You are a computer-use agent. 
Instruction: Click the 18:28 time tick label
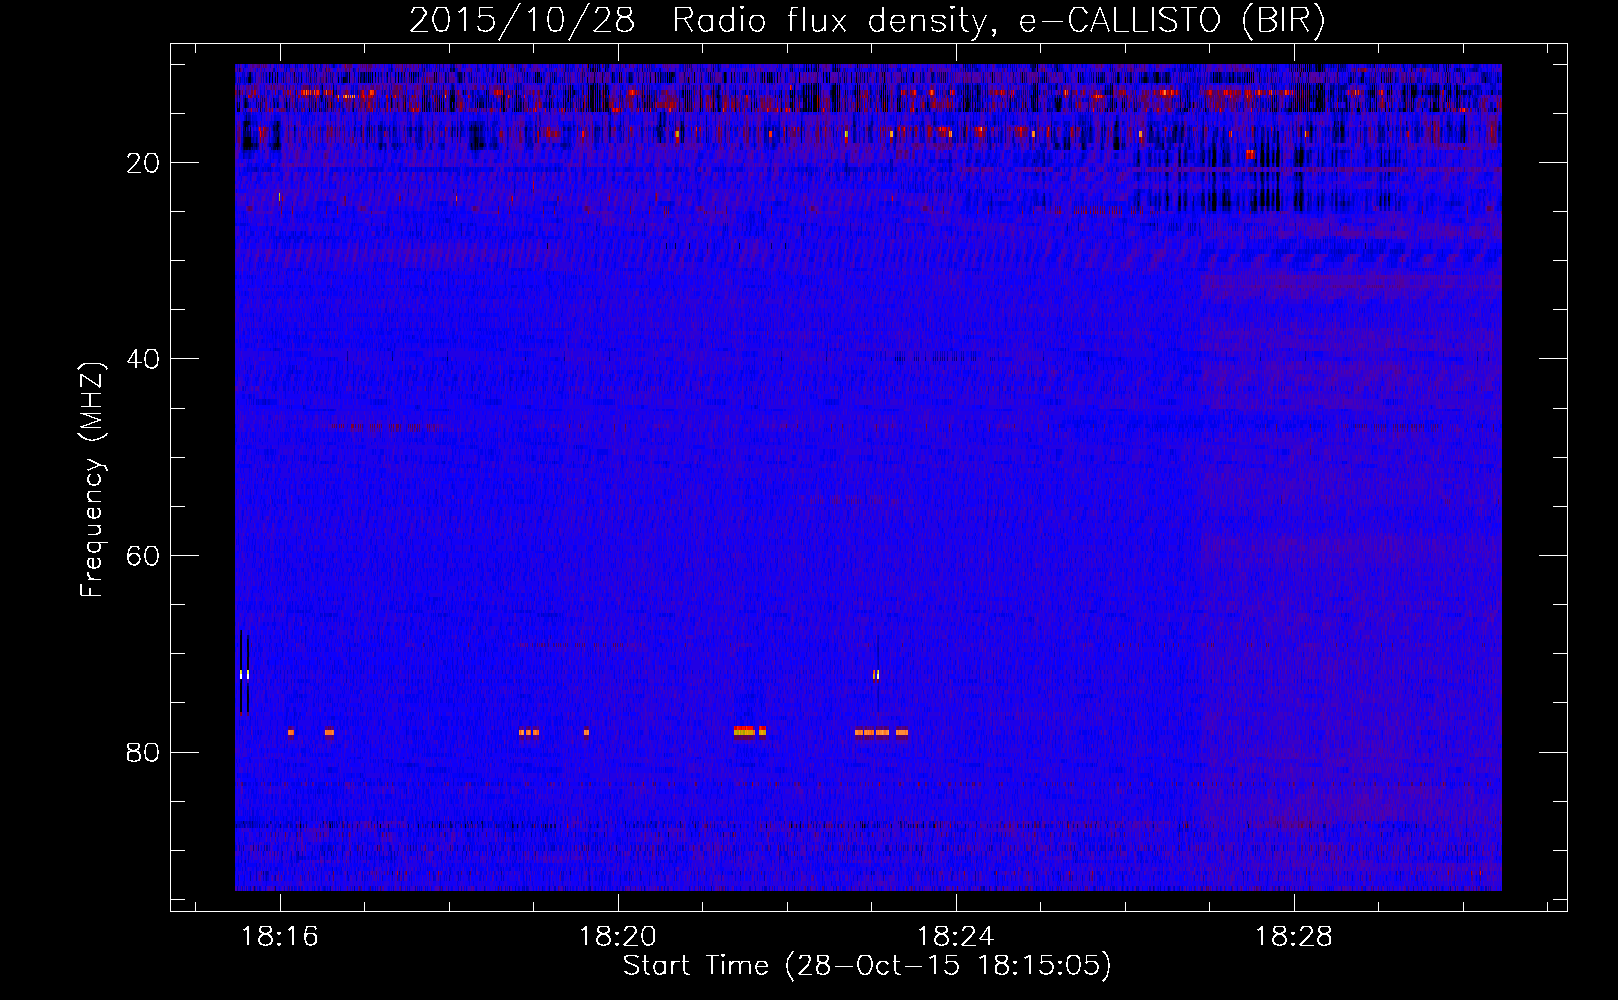click(1294, 937)
